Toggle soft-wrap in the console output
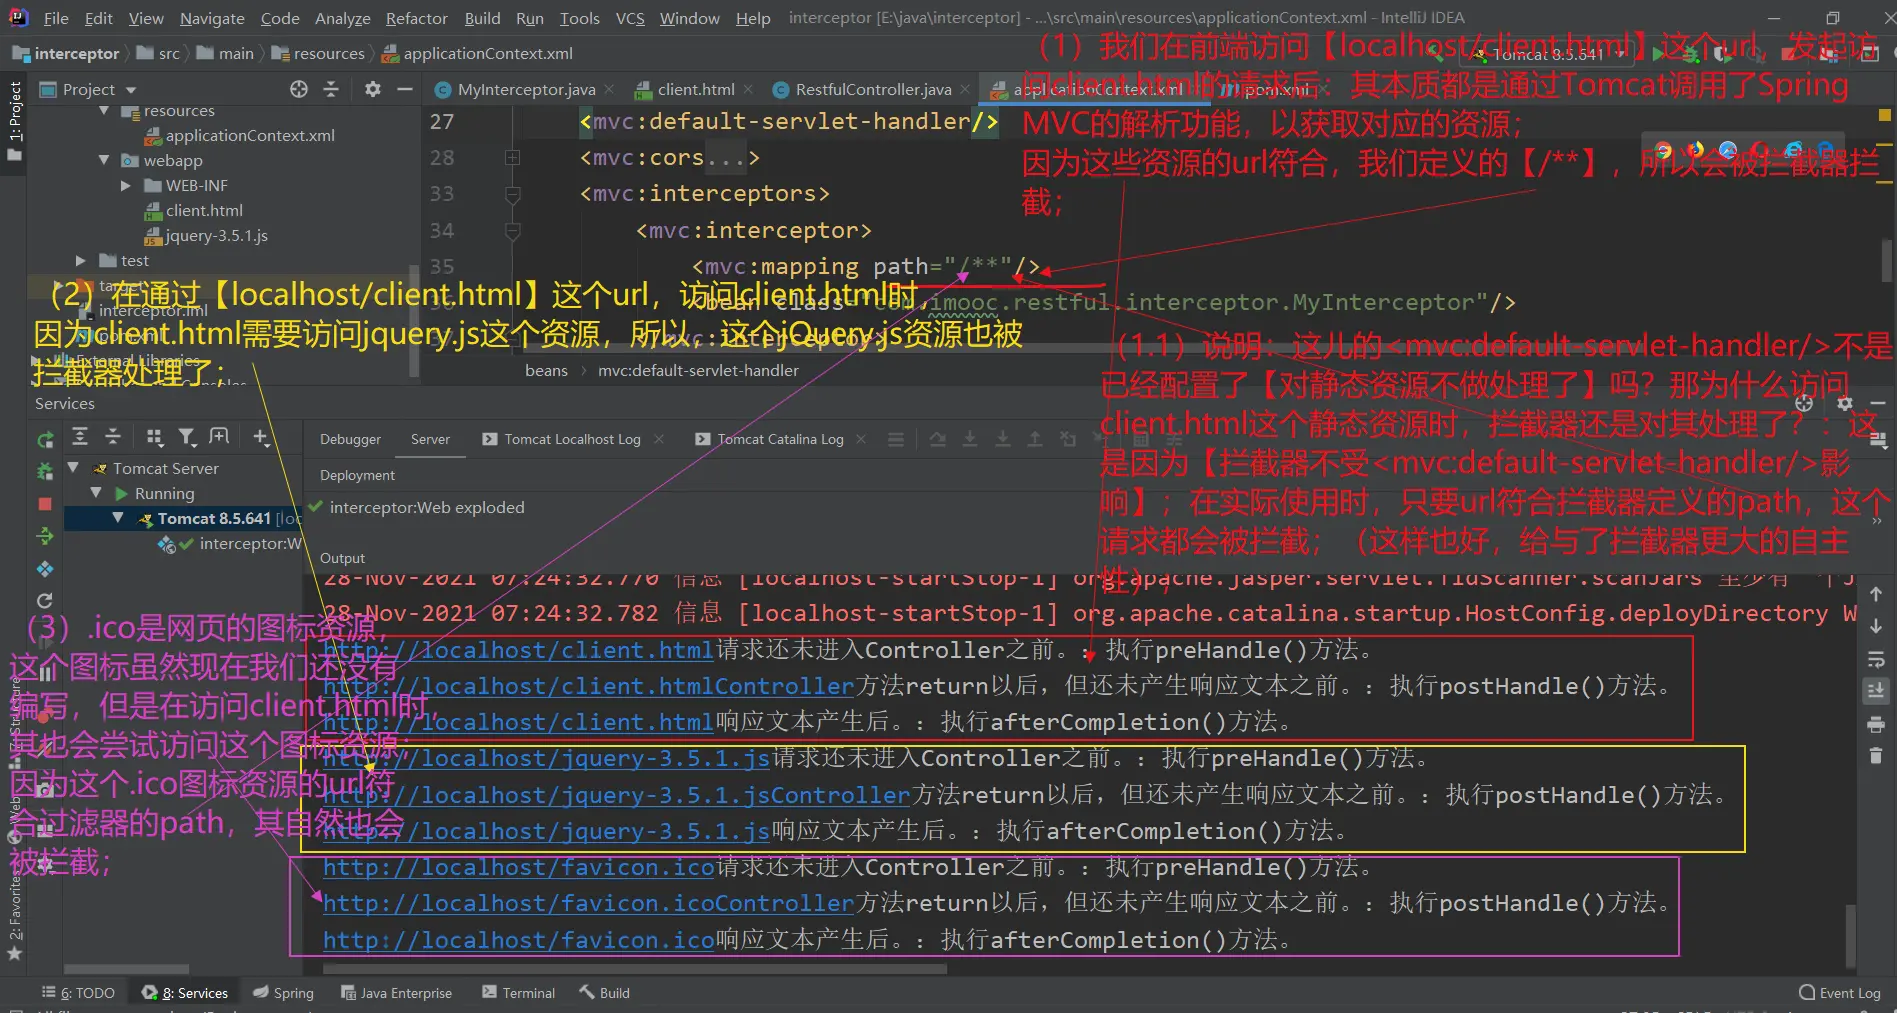Image resolution: width=1897 pixels, height=1013 pixels. [x=1875, y=659]
